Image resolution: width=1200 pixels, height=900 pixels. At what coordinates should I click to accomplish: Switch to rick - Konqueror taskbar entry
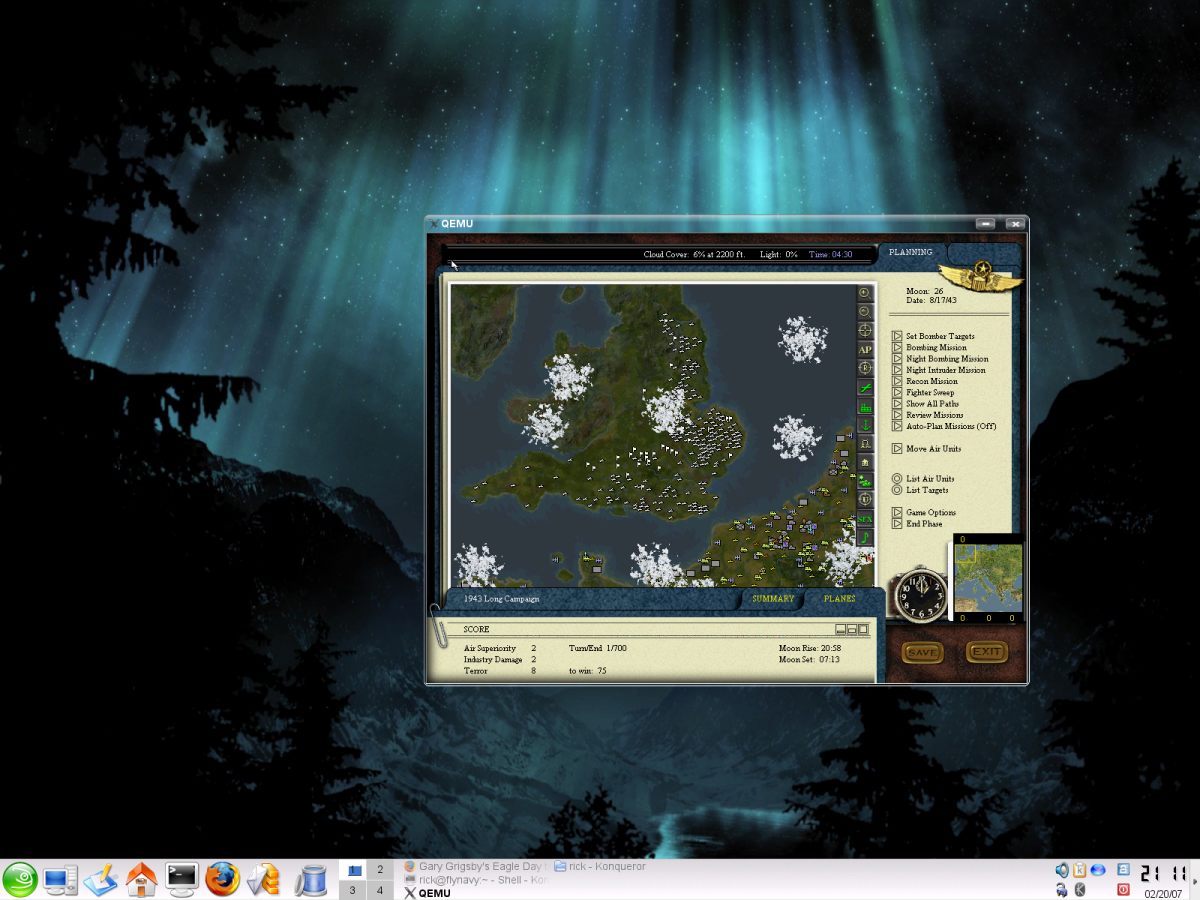tap(600, 866)
